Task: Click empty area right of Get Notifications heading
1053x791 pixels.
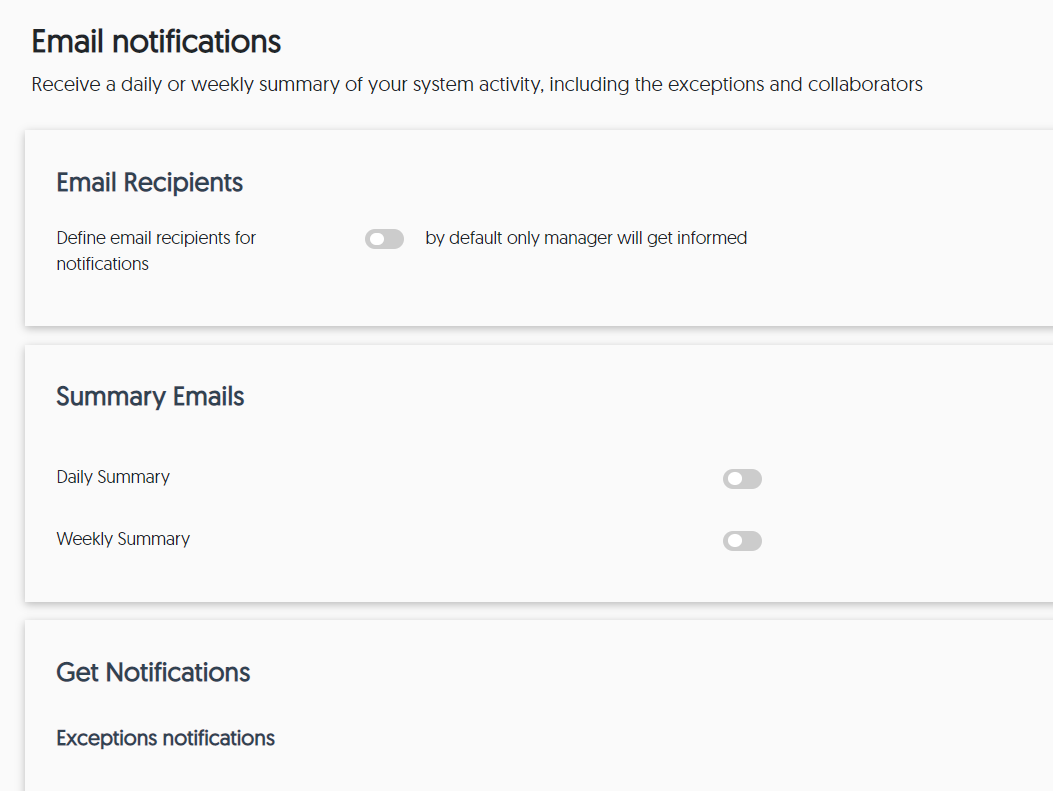Action: coord(600,672)
